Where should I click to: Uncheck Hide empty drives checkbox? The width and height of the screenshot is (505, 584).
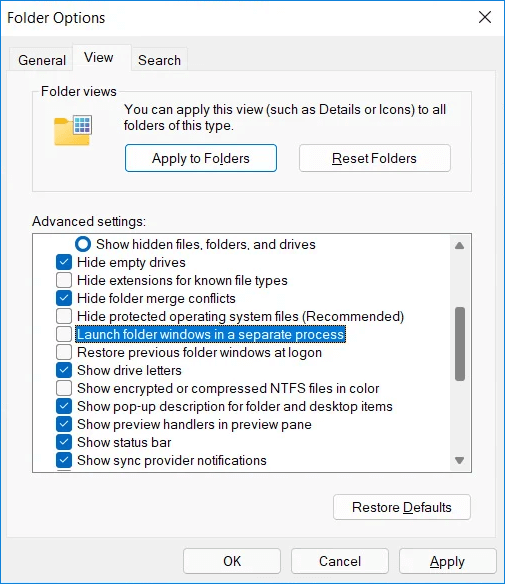64,262
